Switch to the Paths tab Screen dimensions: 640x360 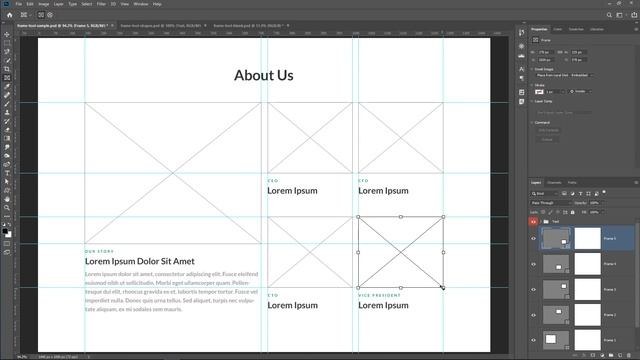pos(572,182)
